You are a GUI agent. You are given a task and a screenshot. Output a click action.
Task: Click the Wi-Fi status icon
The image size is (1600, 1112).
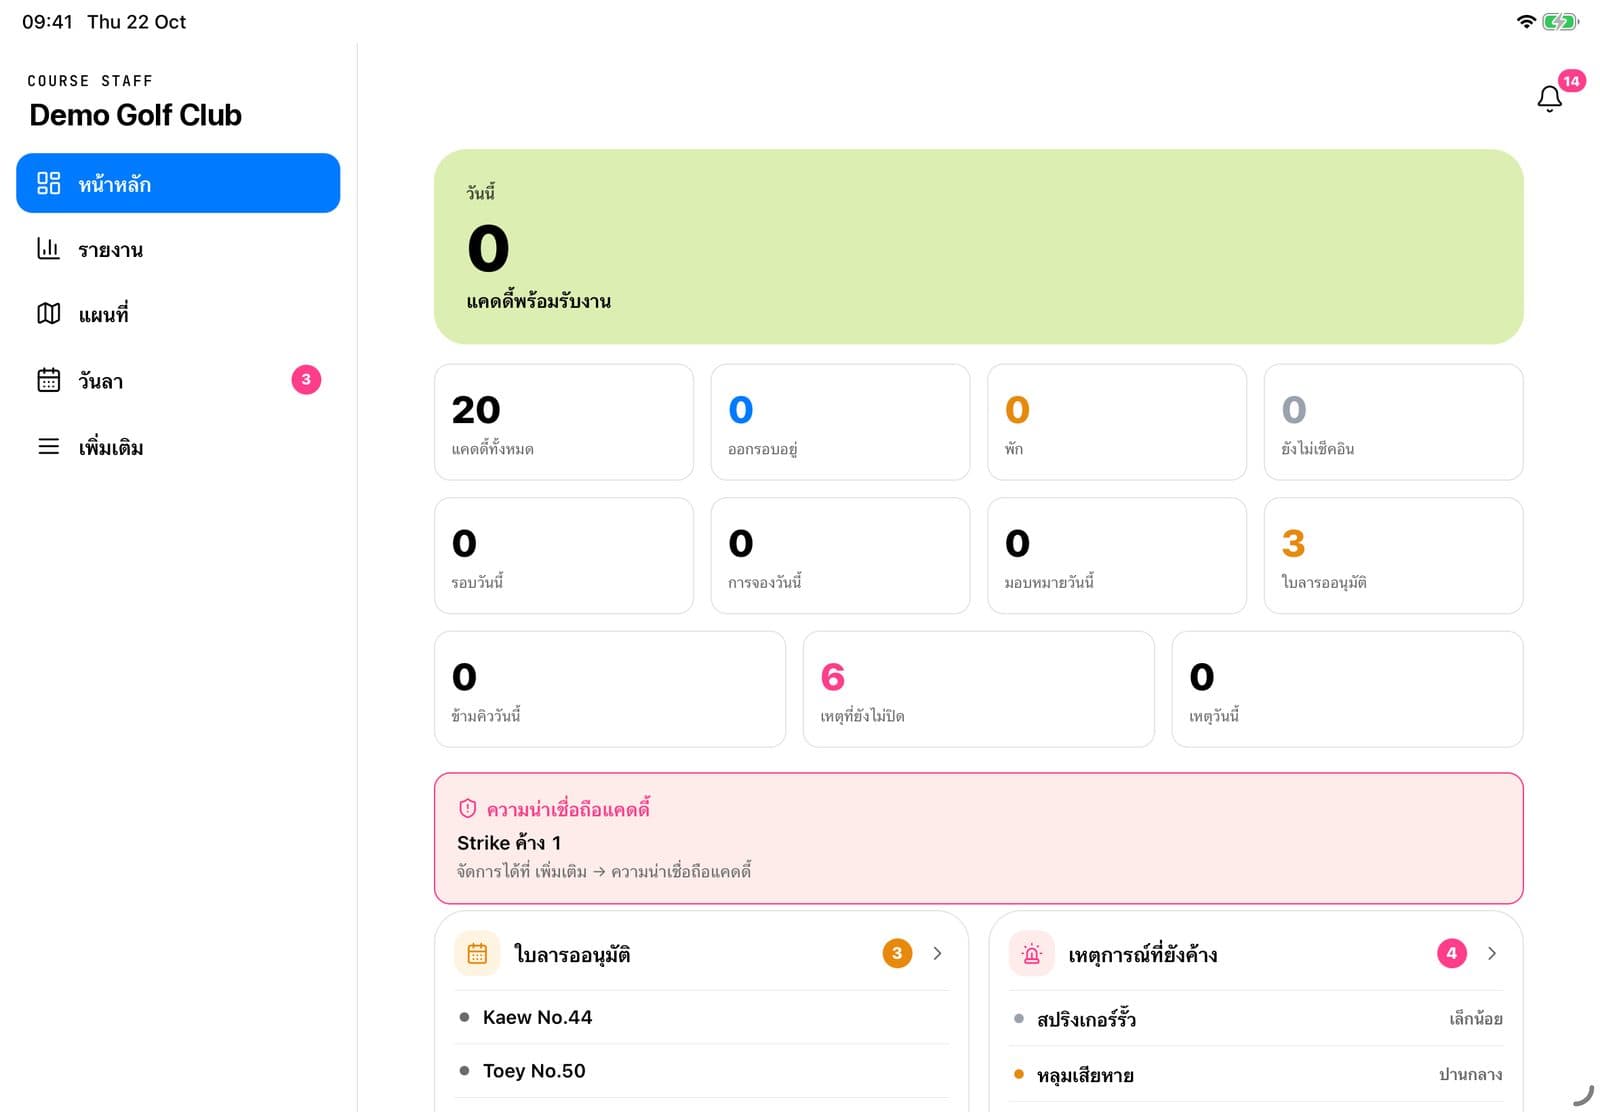1526,21
